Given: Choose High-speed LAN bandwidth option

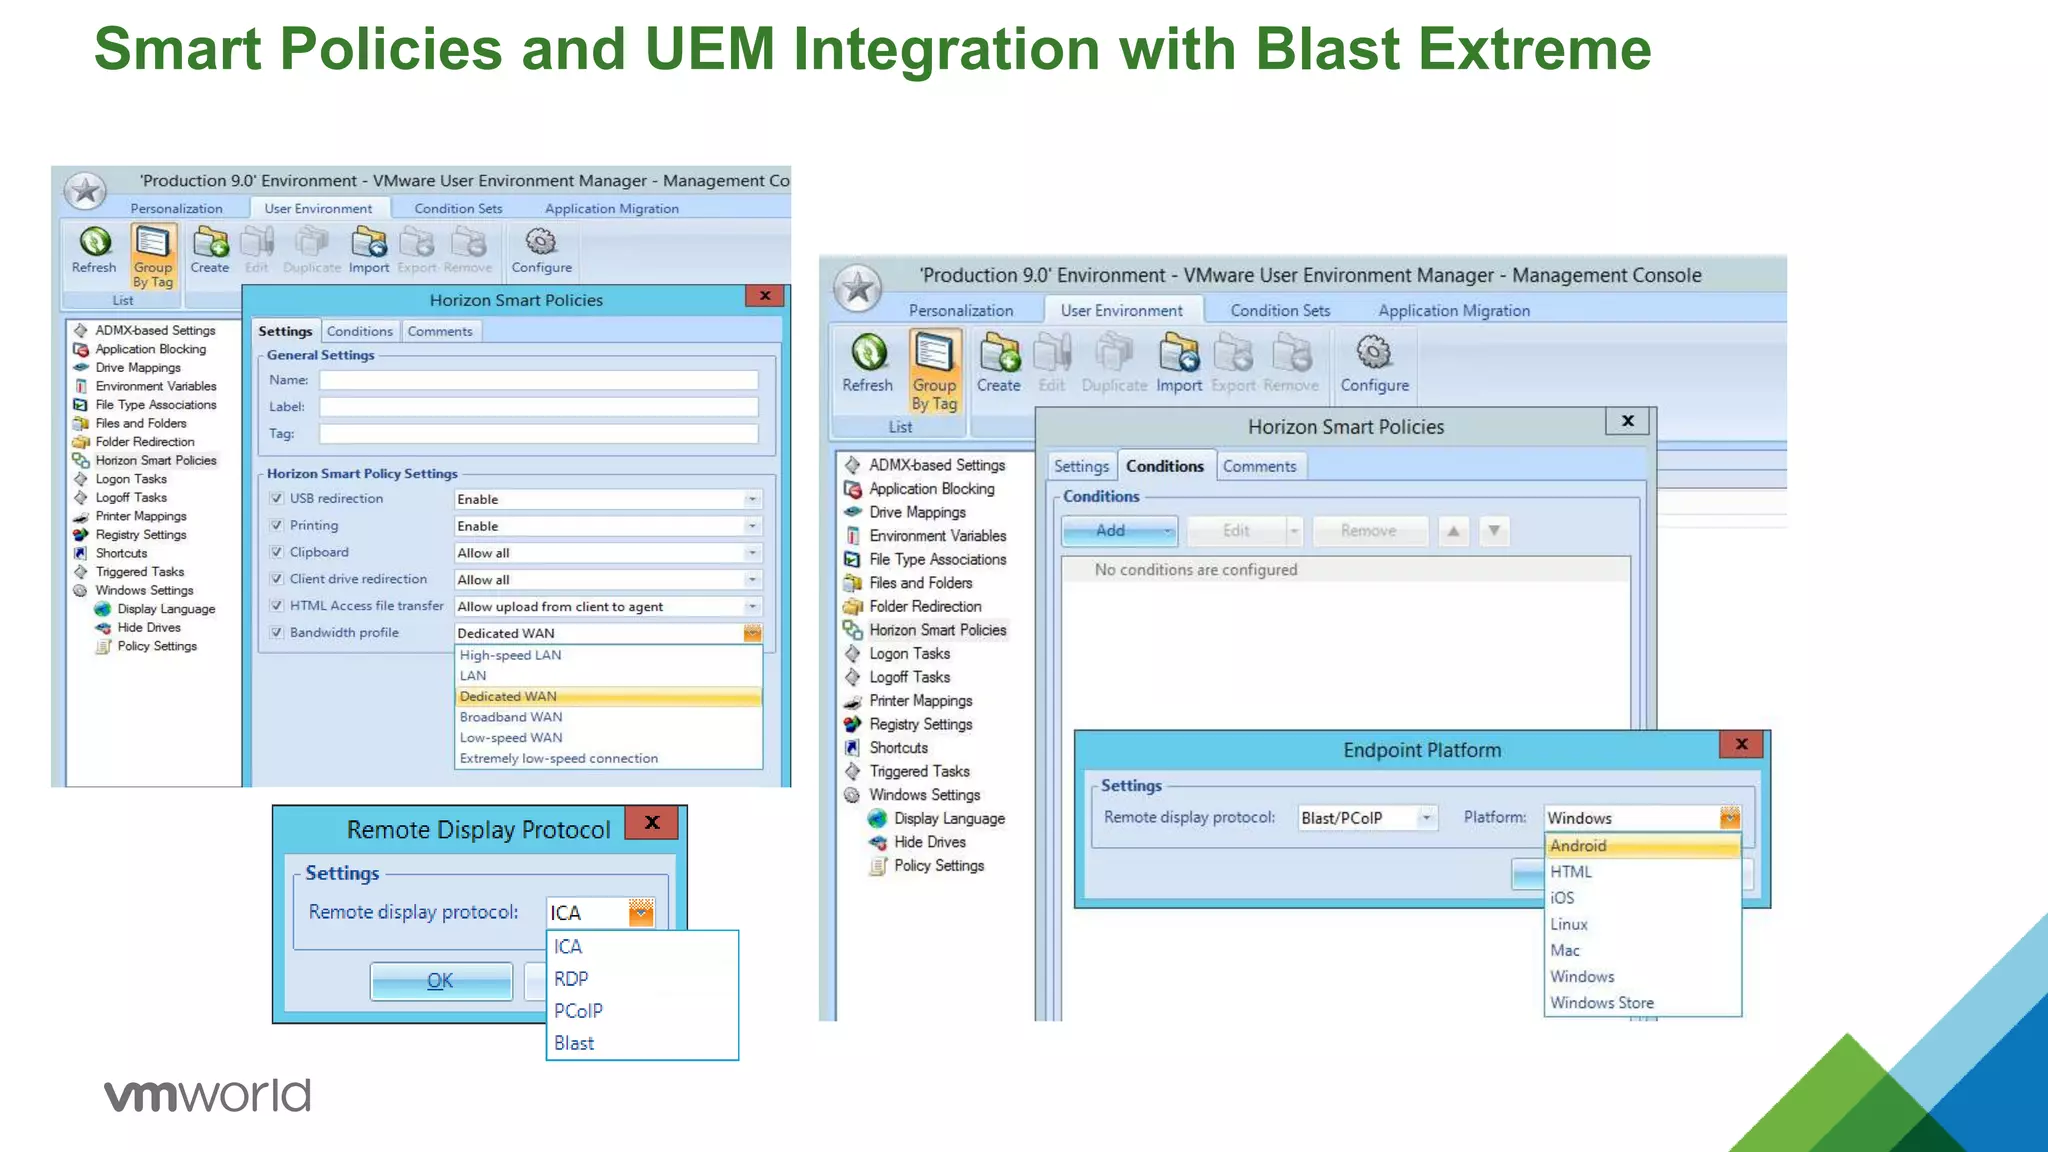Looking at the screenshot, I should (608, 655).
